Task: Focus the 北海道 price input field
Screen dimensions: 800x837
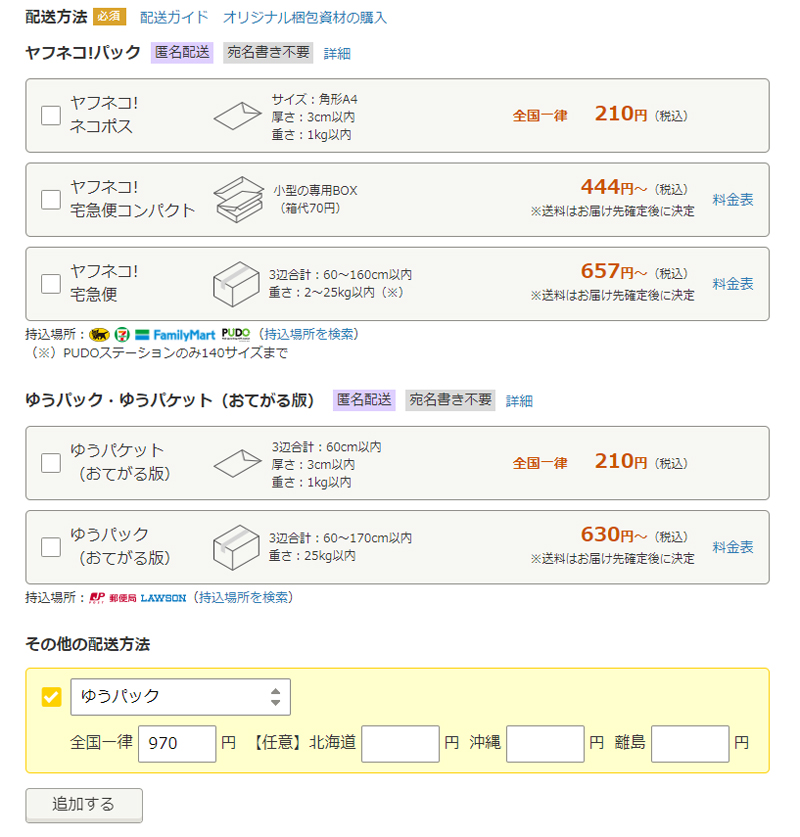Action: [x=400, y=744]
